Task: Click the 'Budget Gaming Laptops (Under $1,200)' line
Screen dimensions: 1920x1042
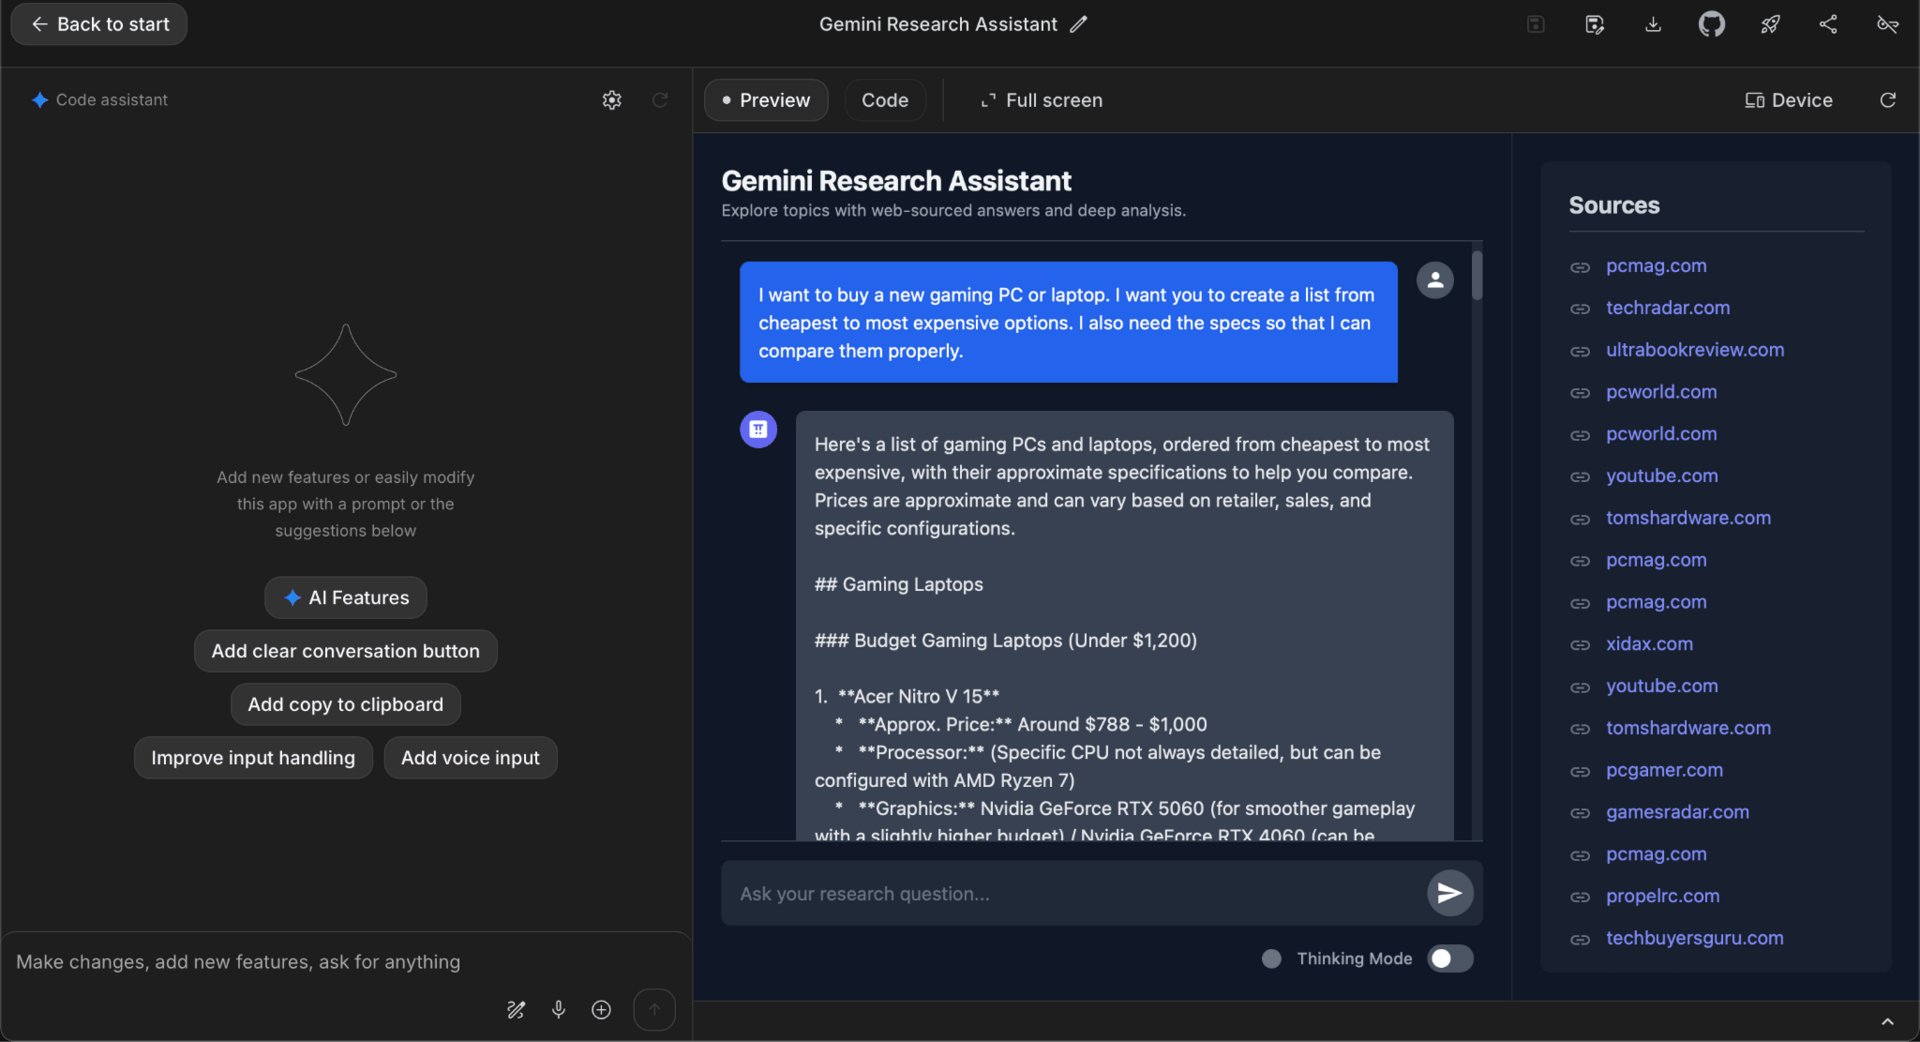Action: click(1006, 640)
